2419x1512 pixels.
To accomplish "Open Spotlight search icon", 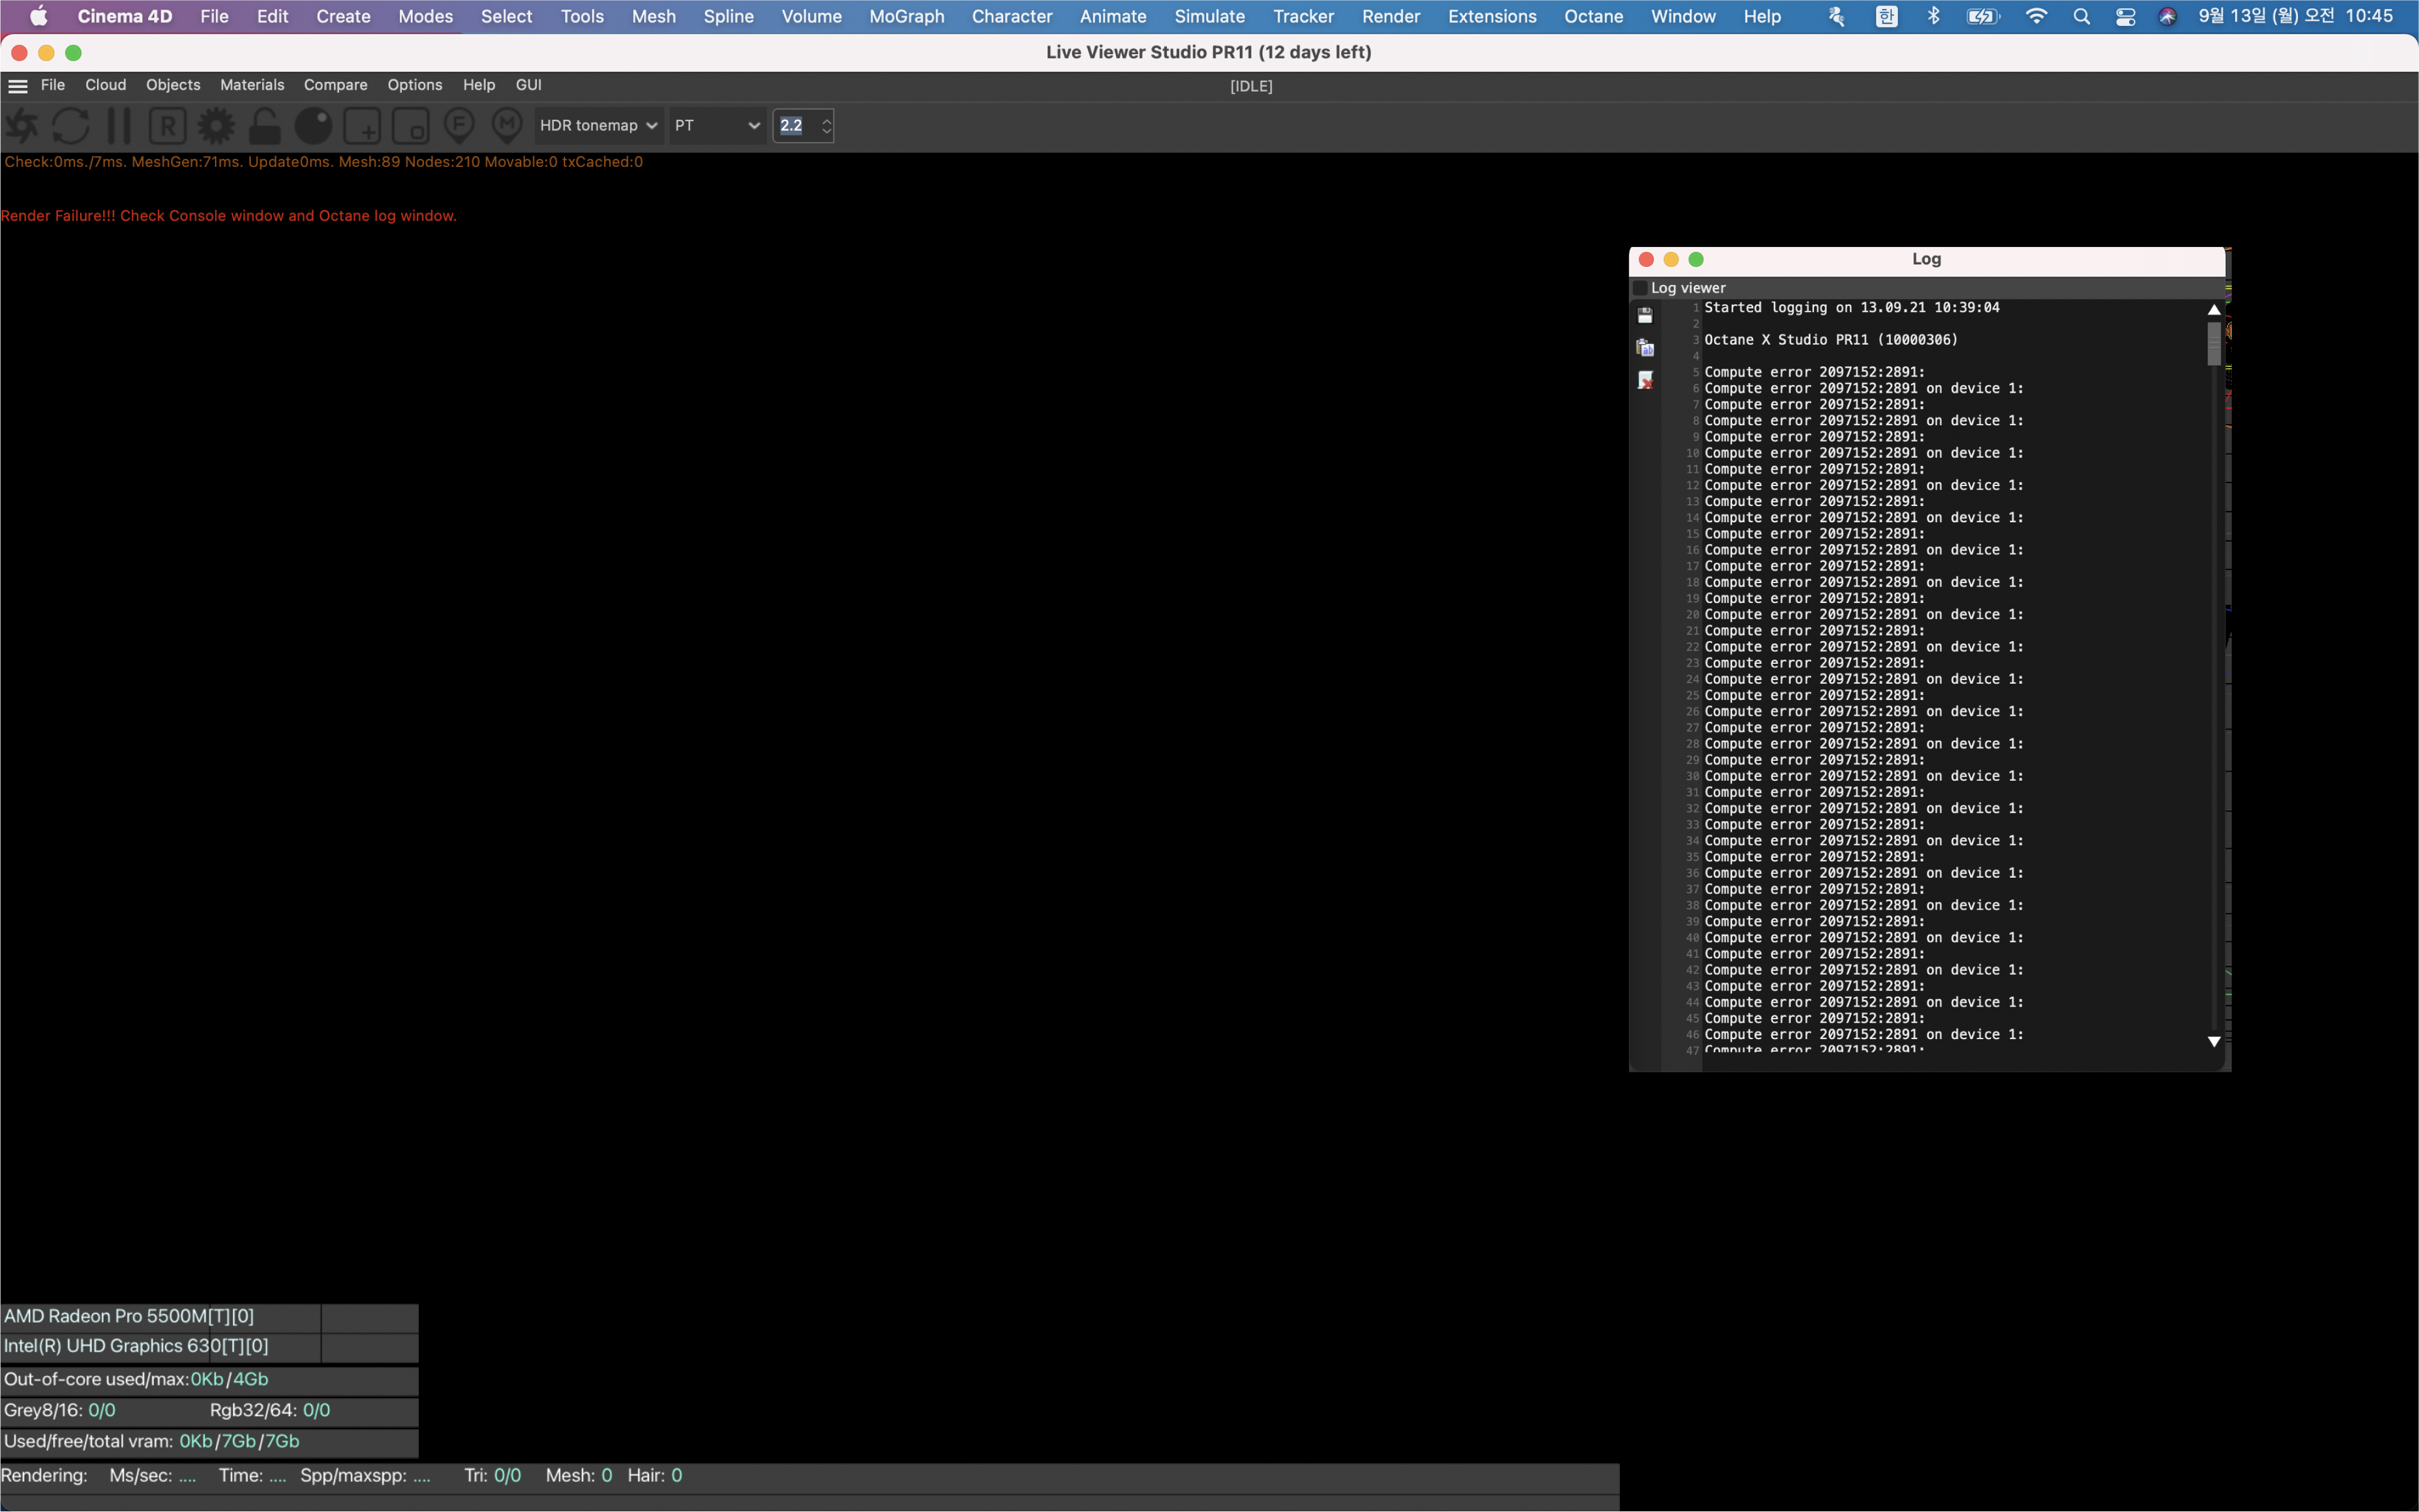I will (x=2081, y=16).
